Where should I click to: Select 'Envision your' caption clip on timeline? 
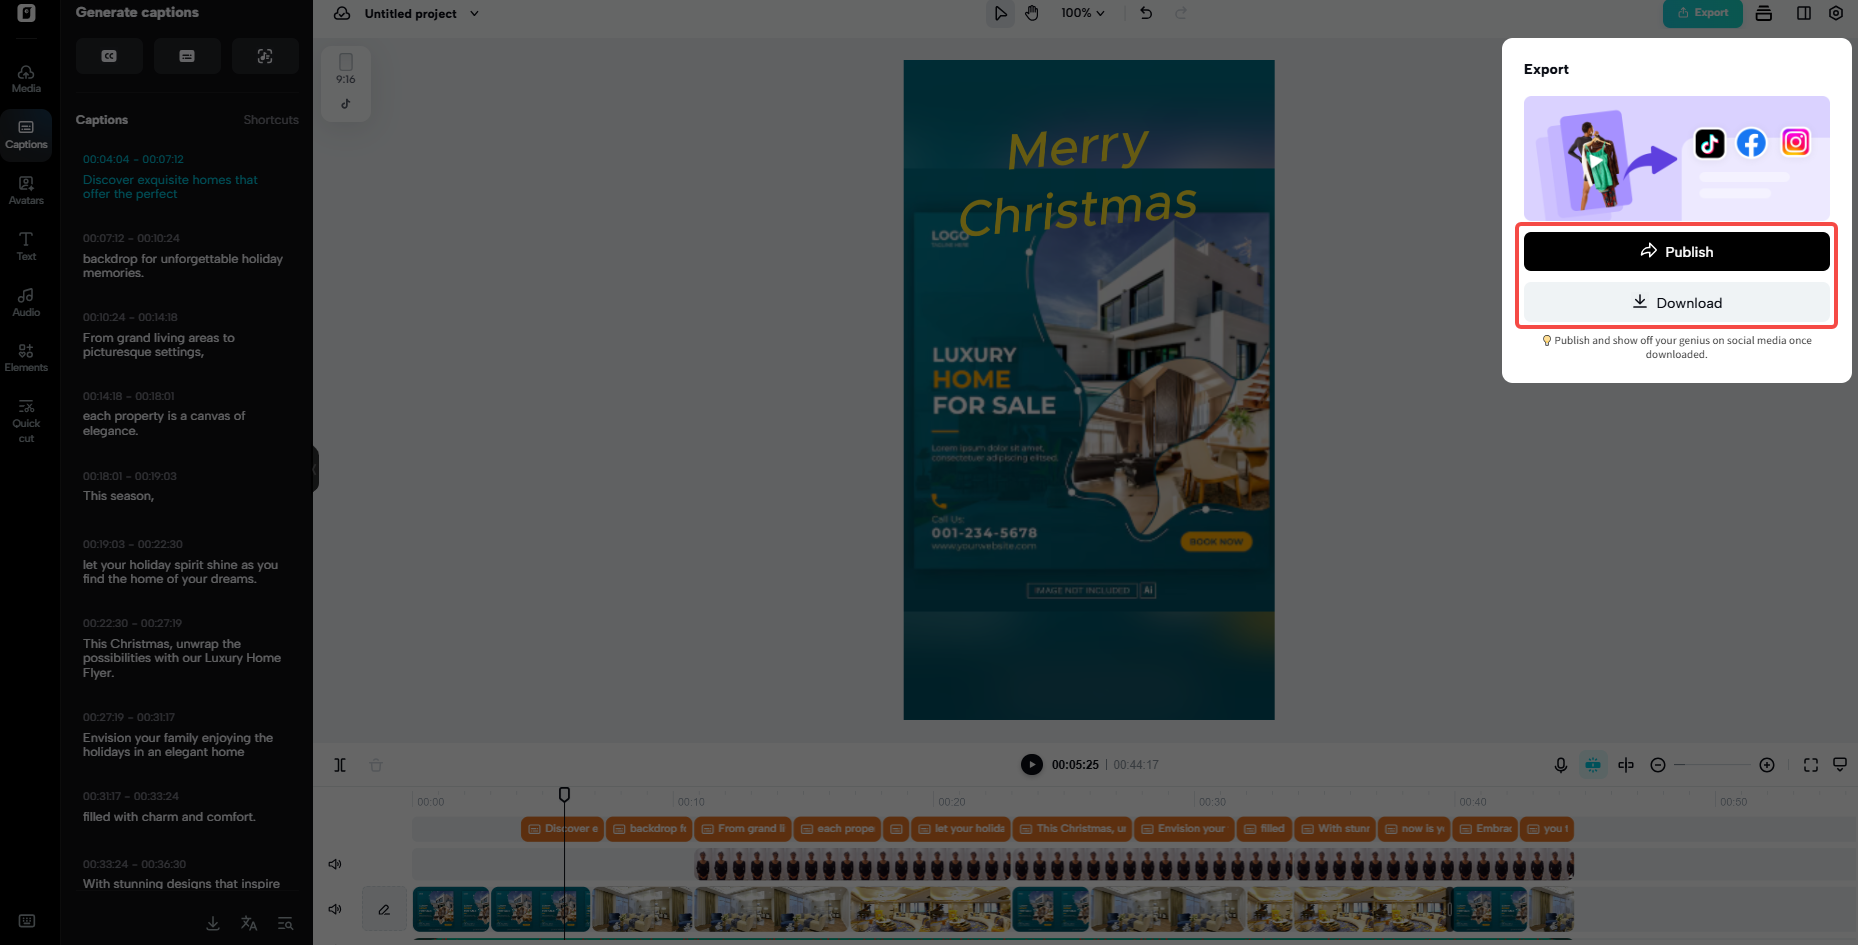click(x=1182, y=829)
